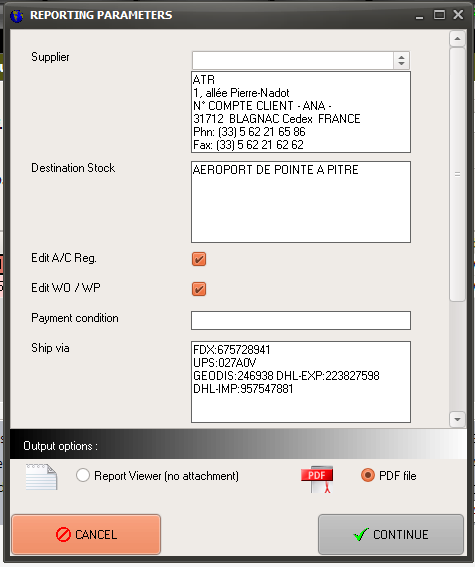Click the 'FDX:675728941' line
This screenshot has width=475, height=567.
click(x=232, y=350)
